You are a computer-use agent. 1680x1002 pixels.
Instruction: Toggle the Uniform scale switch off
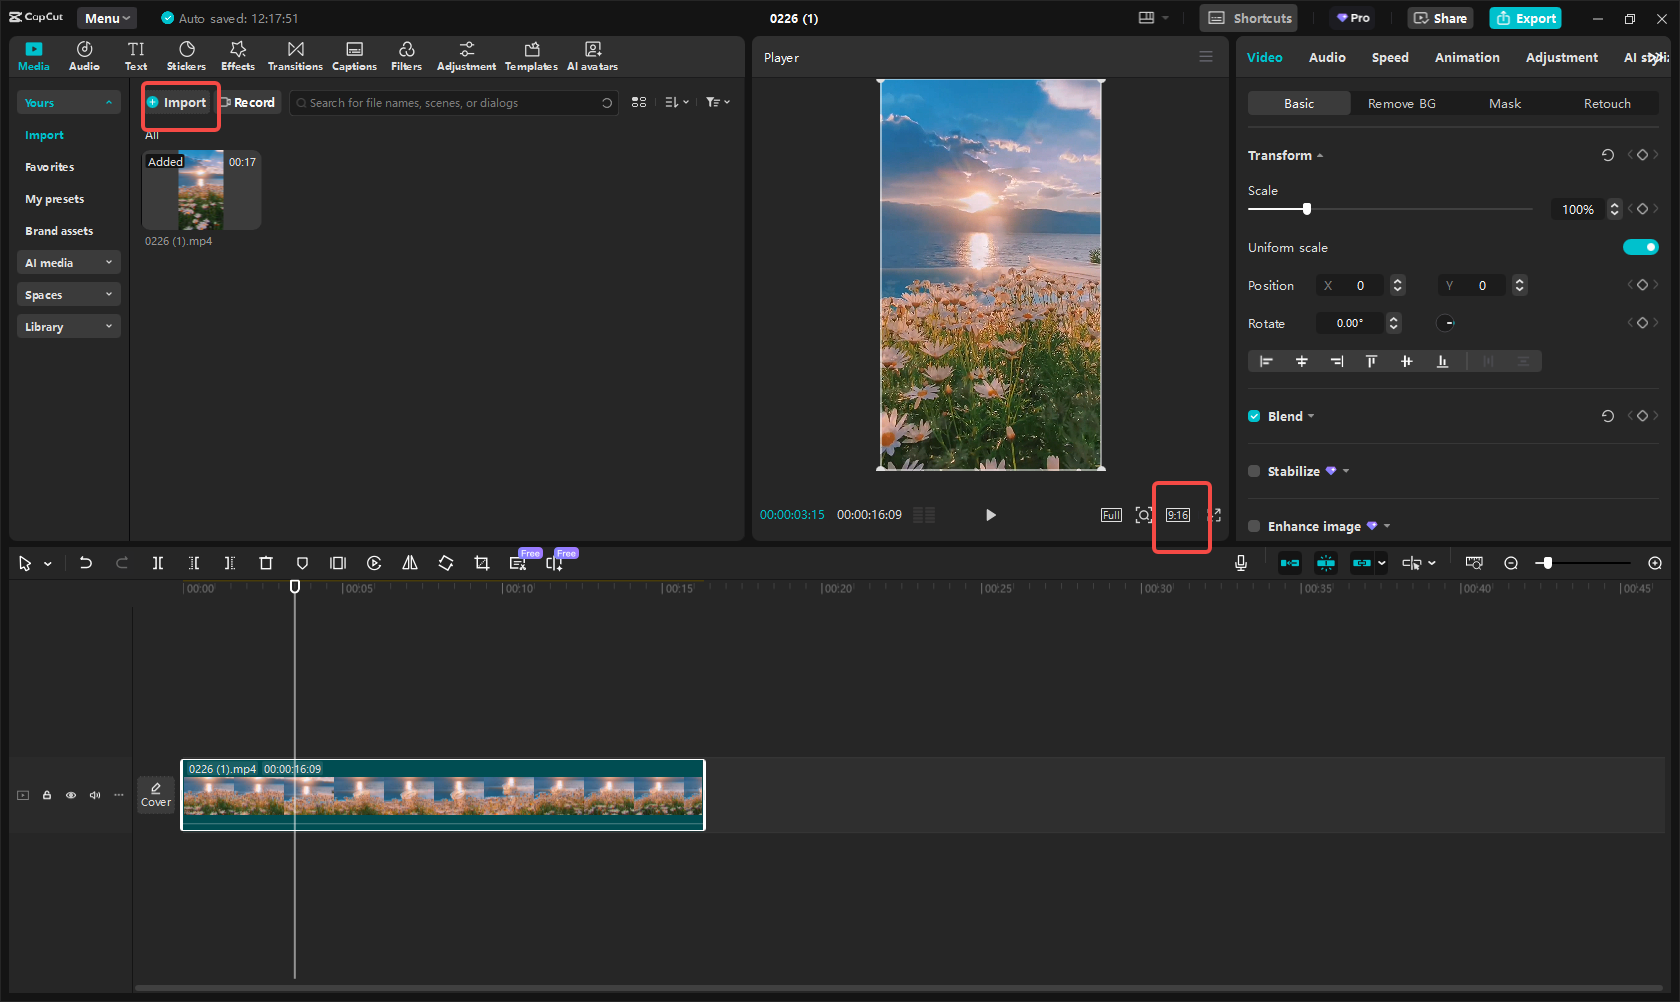[1641, 247]
